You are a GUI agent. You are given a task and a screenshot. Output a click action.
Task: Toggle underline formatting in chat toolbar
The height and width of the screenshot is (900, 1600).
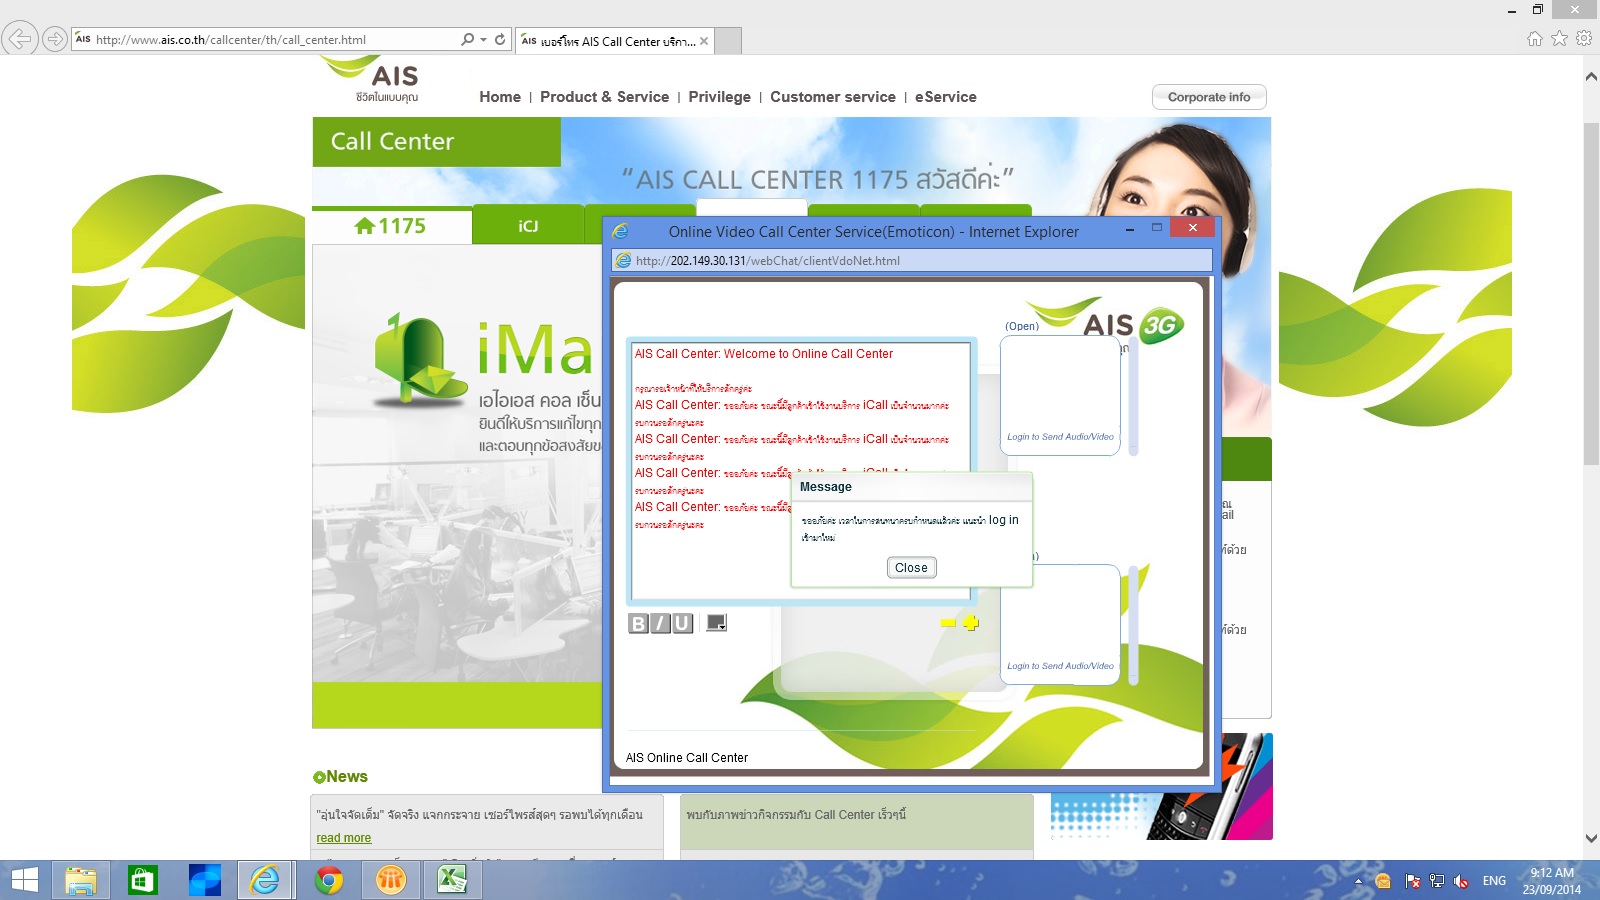tap(682, 624)
